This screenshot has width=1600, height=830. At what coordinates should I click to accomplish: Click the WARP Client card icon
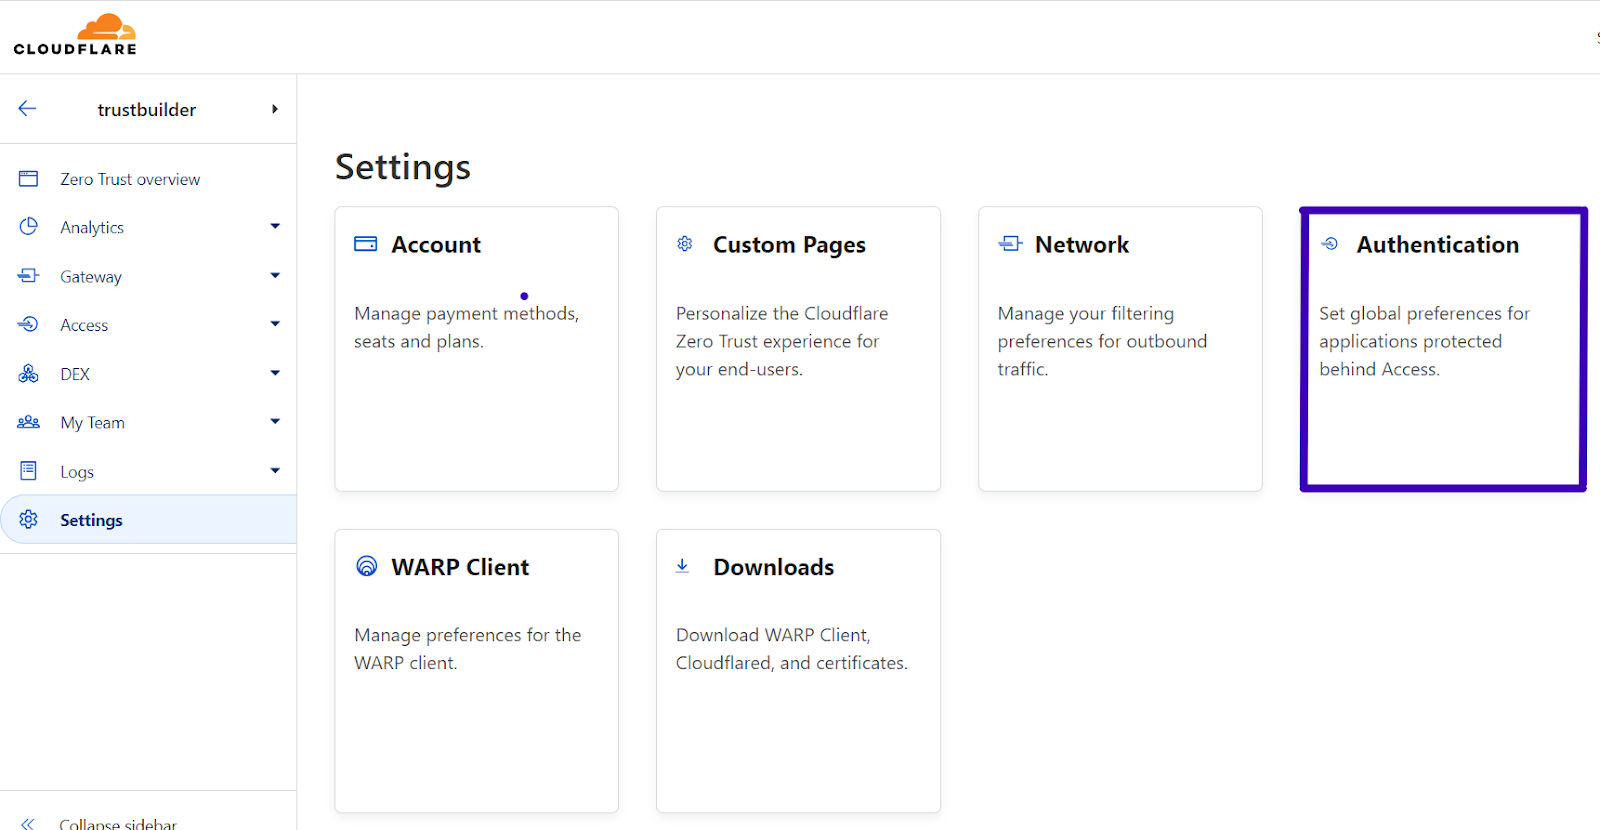(x=367, y=567)
